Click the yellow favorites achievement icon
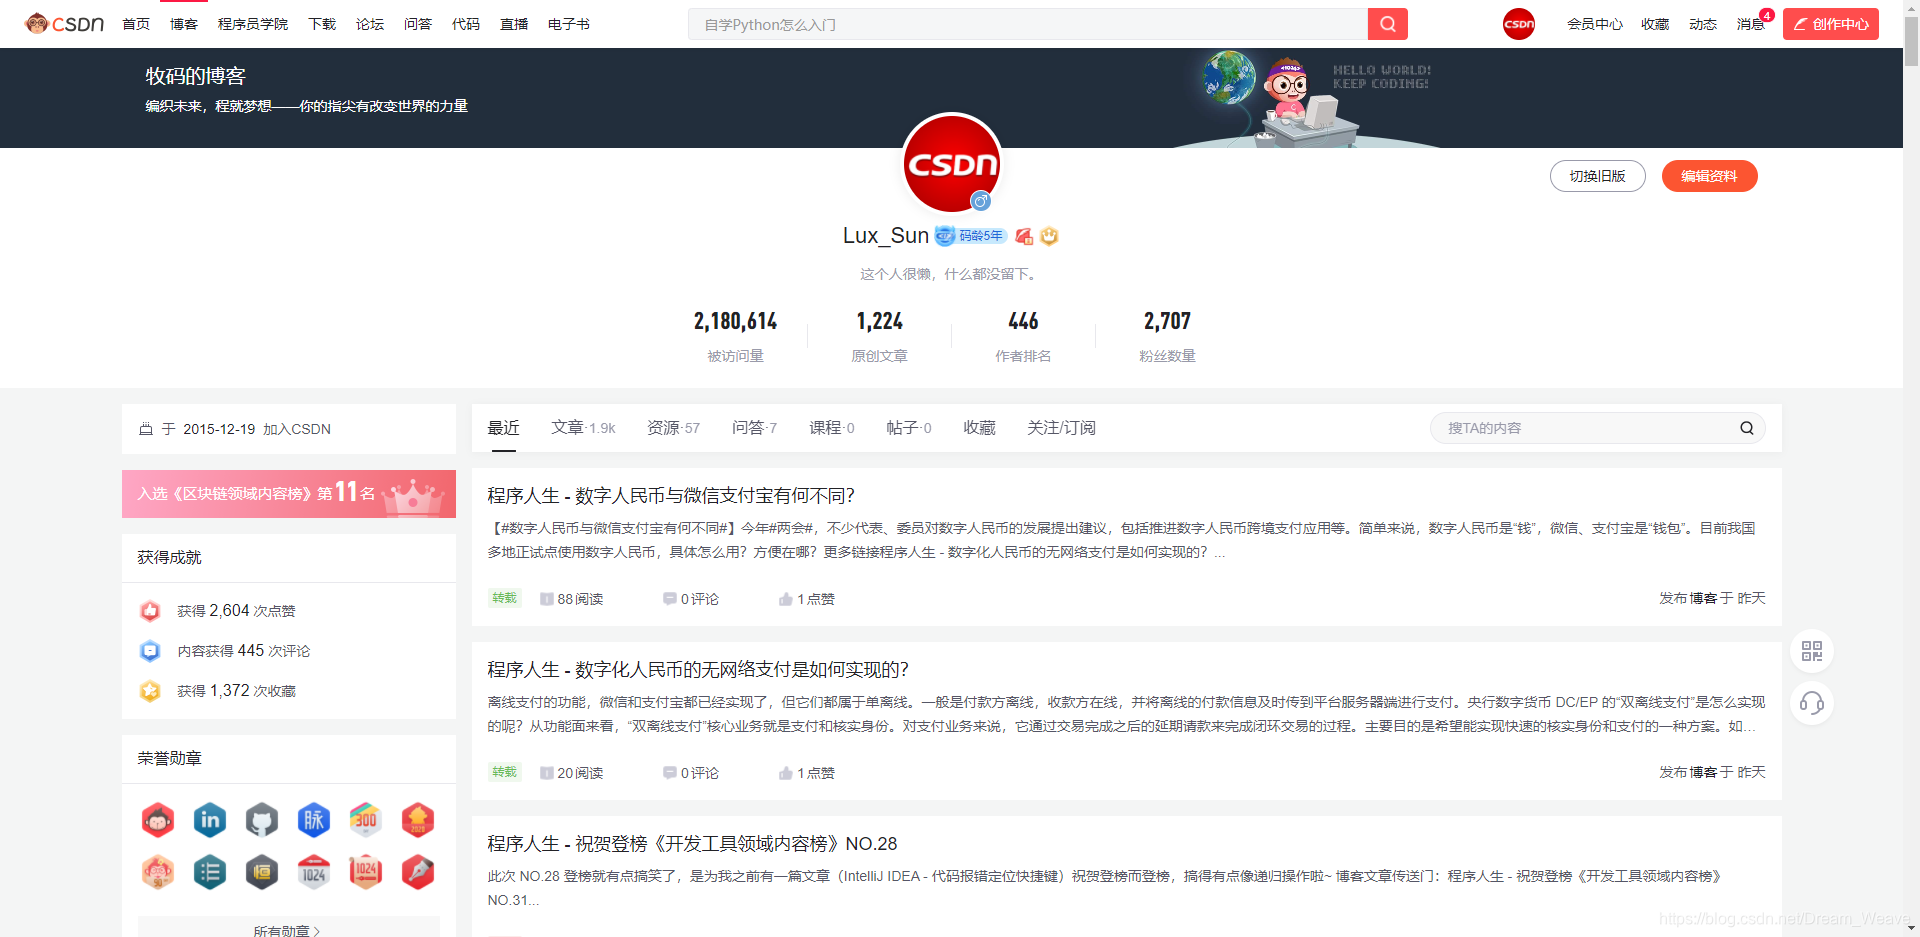 [150, 691]
